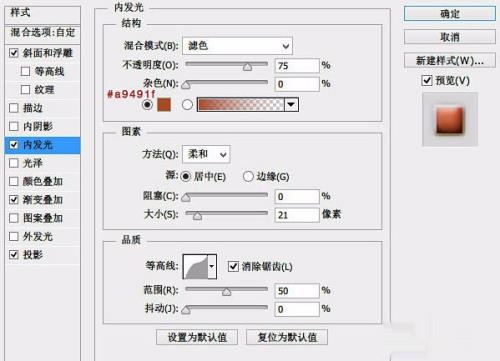This screenshot has width=500, height=361.
Task: Click the 大小 size slider handle
Action: coord(197,216)
